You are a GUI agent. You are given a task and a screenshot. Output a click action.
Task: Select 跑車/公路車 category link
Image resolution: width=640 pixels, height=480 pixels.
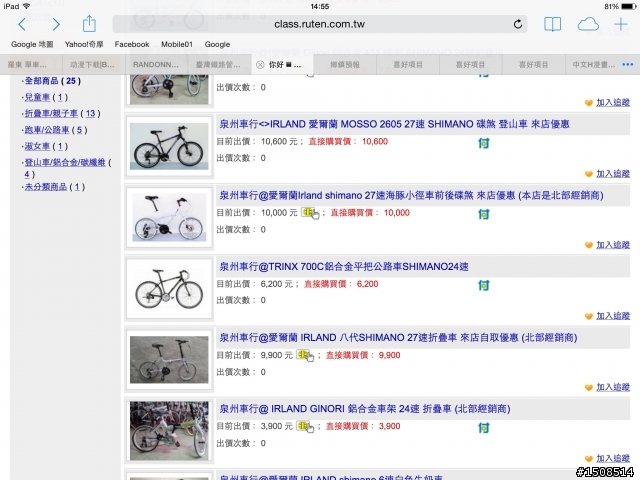point(47,130)
